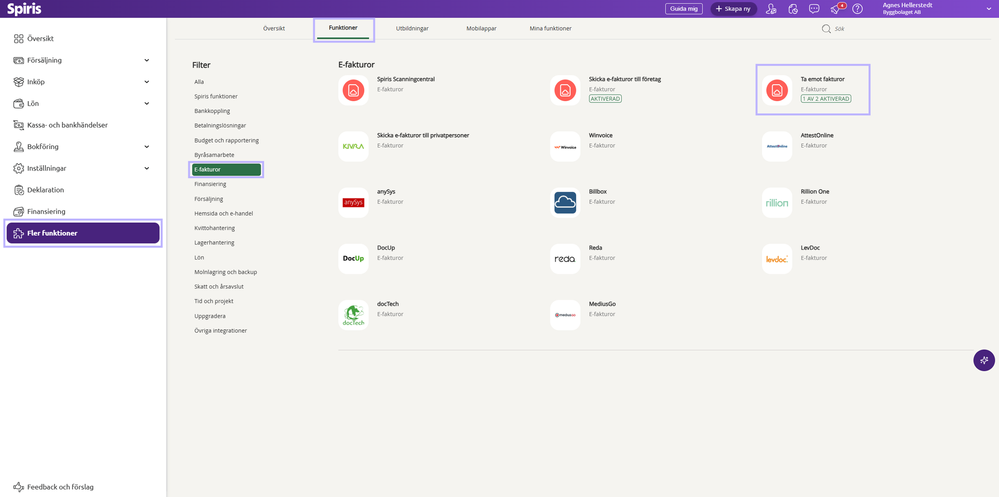This screenshot has height=497, width=999.
Task: Filter by Alla
Action: coord(199,82)
